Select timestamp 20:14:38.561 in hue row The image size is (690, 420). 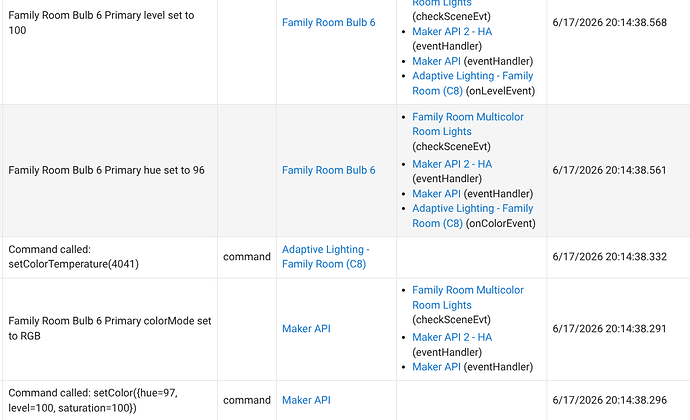coord(609,170)
